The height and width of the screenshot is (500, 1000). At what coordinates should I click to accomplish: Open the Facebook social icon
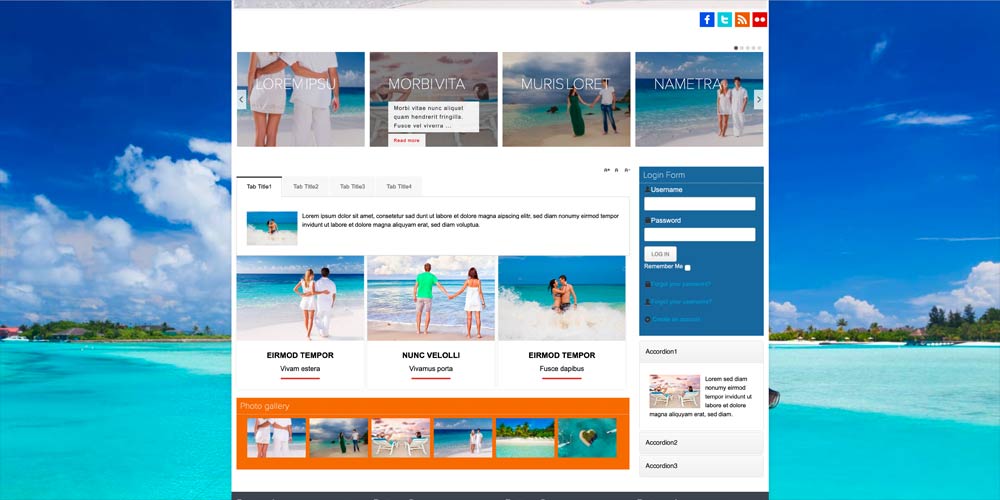707,20
